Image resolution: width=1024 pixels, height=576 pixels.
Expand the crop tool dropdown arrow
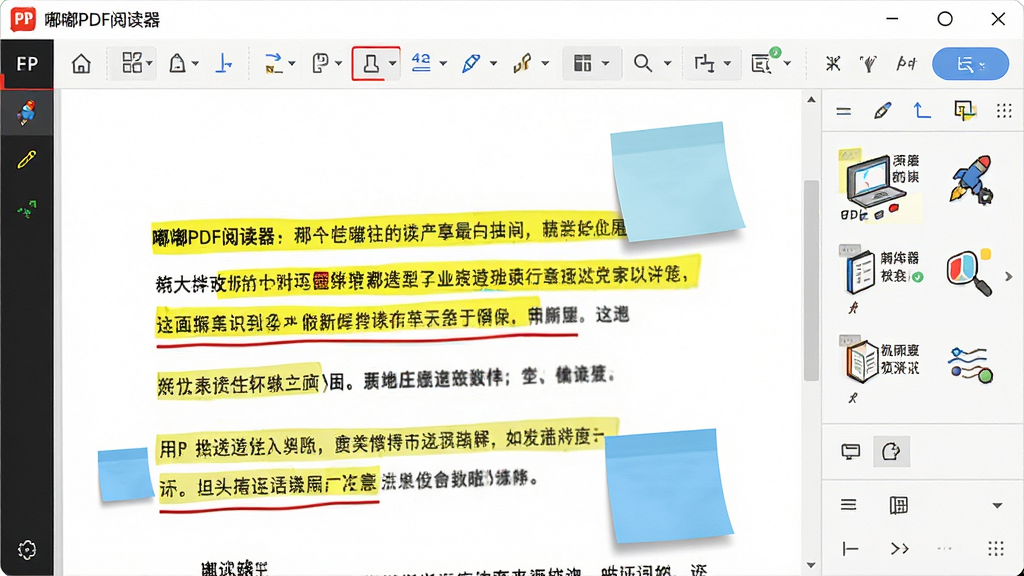click(x=727, y=63)
